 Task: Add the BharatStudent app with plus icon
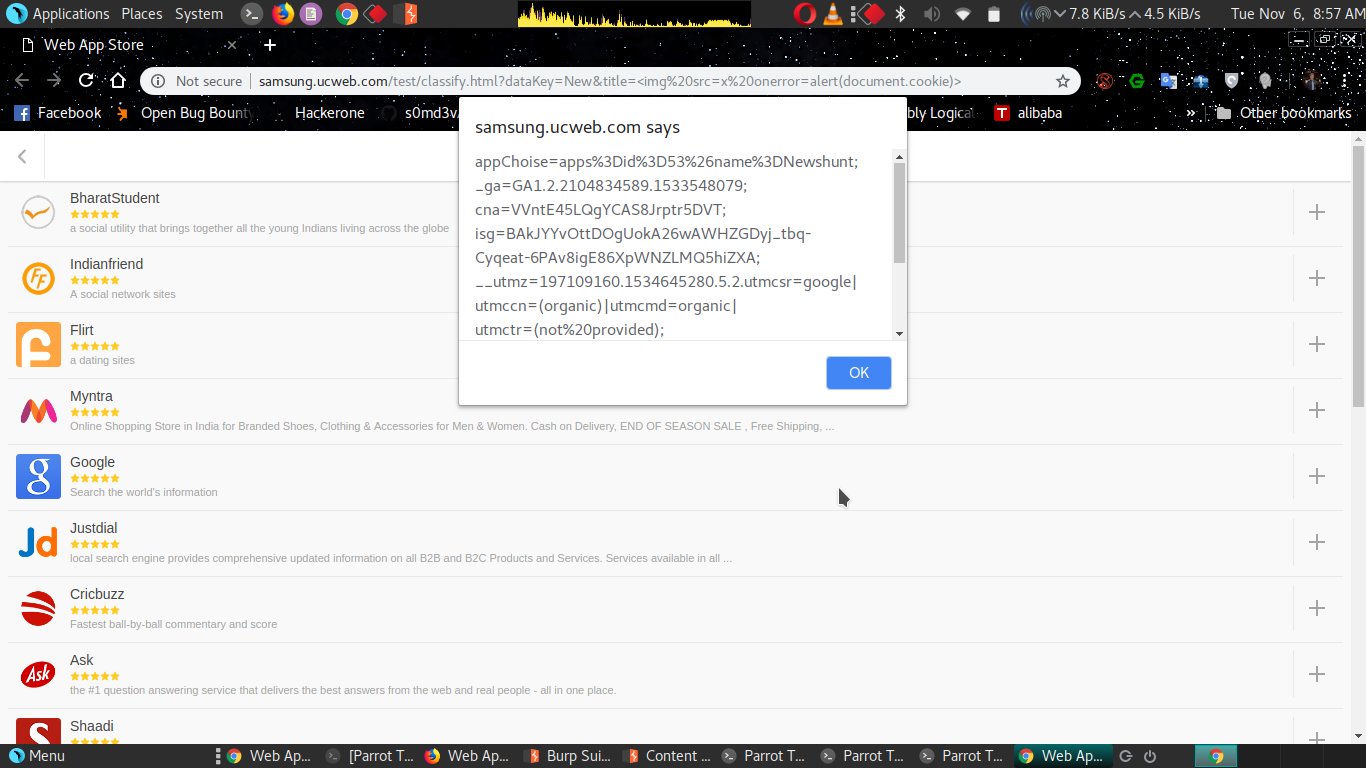[1317, 212]
